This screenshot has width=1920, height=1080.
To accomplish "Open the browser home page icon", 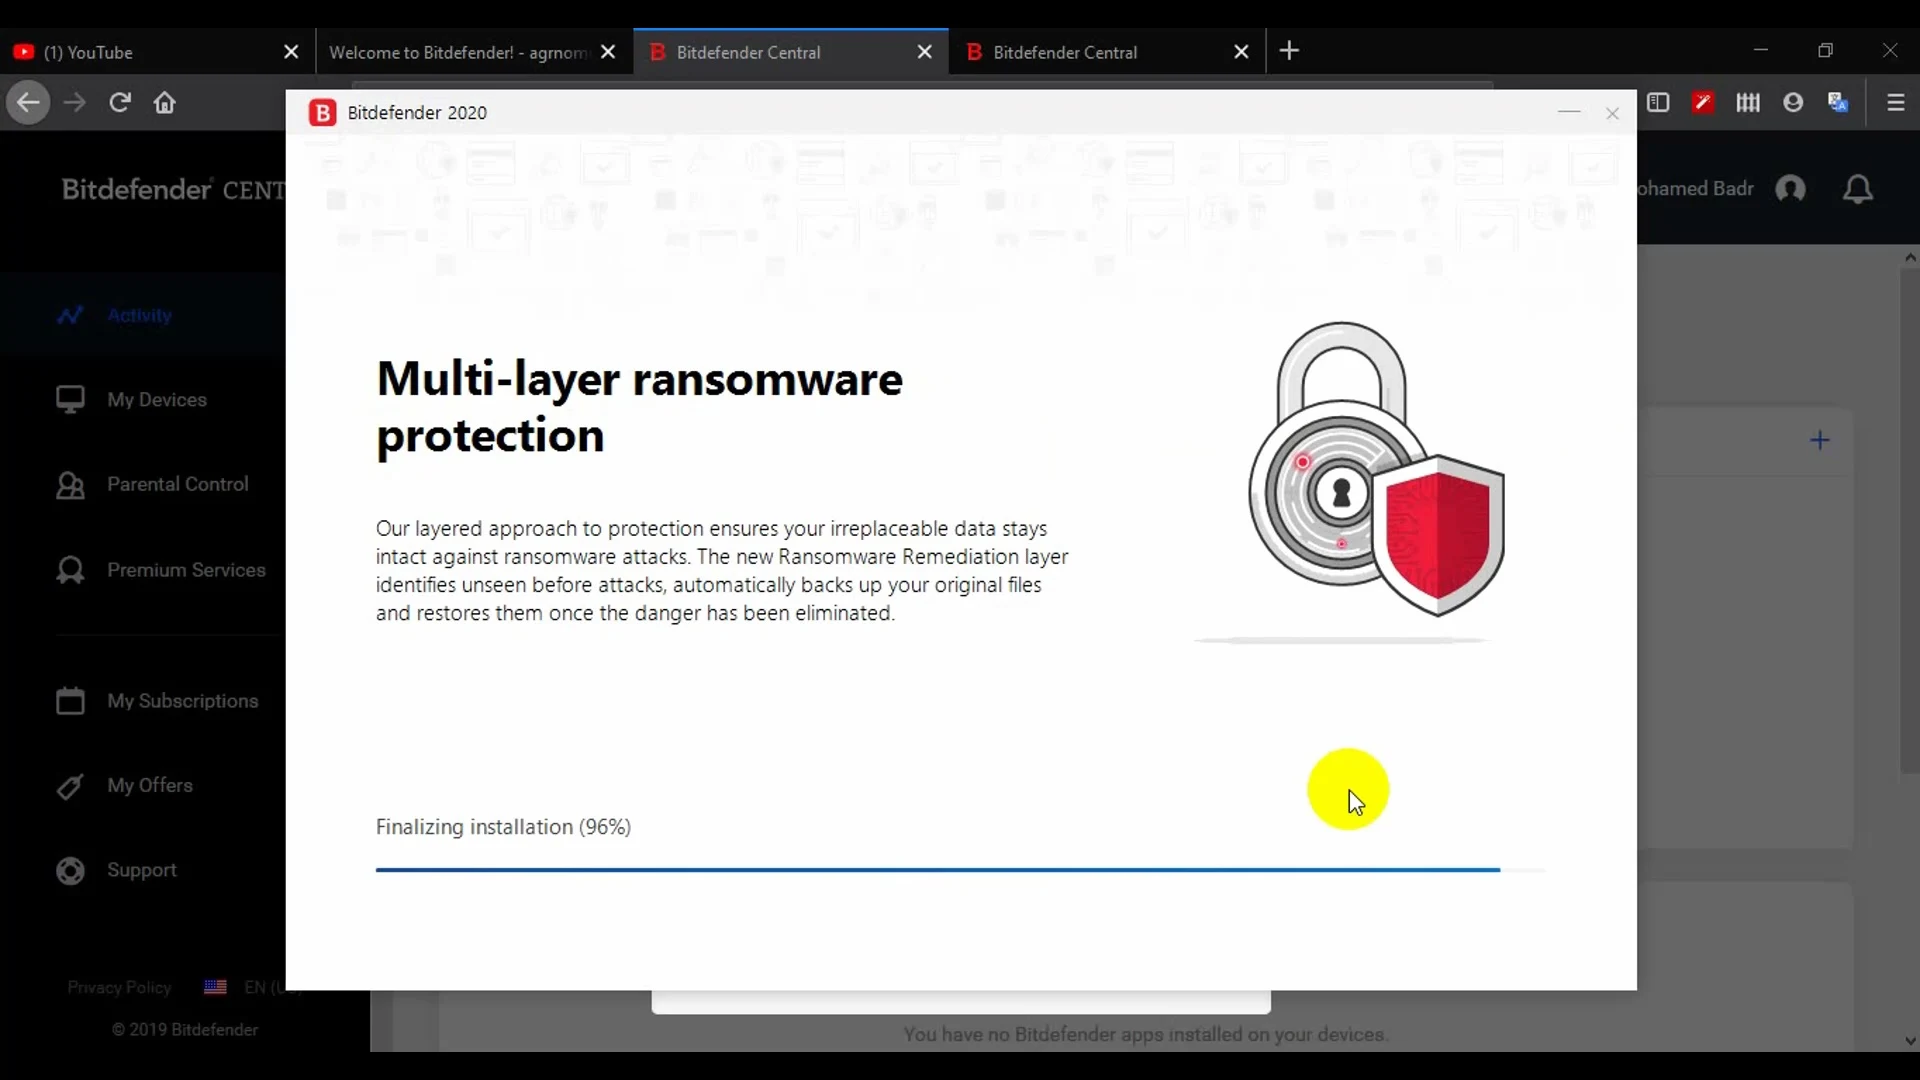I will [165, 103].
